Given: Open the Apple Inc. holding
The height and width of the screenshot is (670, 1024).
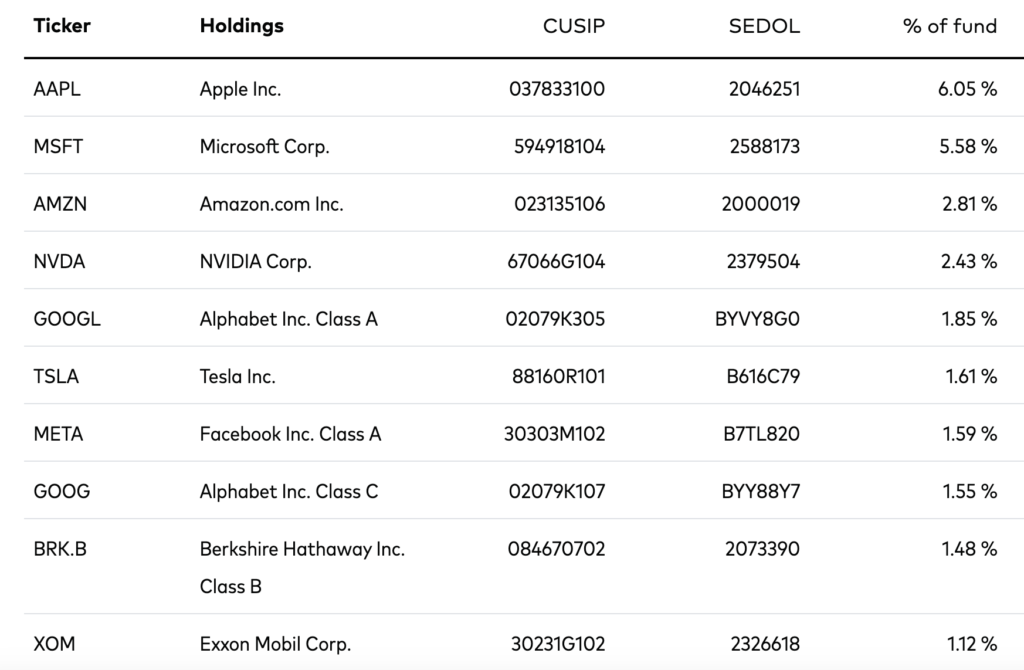Looking at the screenshot, I should click(240, 89).
